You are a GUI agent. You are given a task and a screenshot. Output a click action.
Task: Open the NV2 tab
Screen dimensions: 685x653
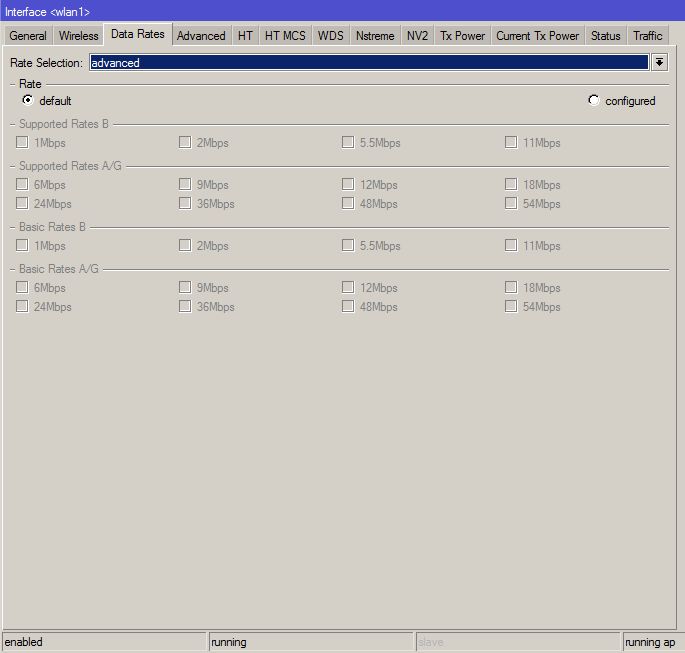[x=417, y=36]
